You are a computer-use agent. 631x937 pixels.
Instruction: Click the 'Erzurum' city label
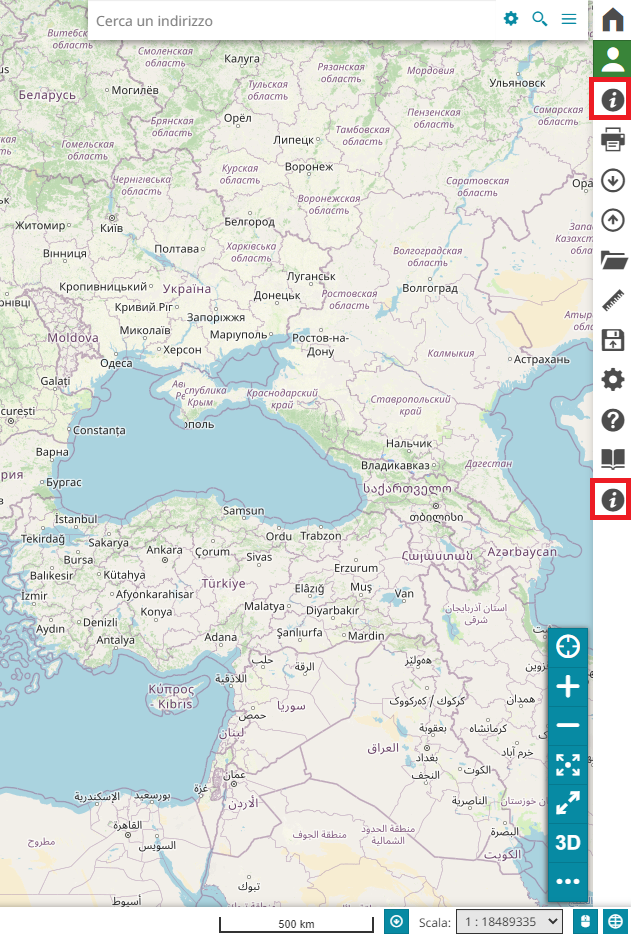point(356,568)
